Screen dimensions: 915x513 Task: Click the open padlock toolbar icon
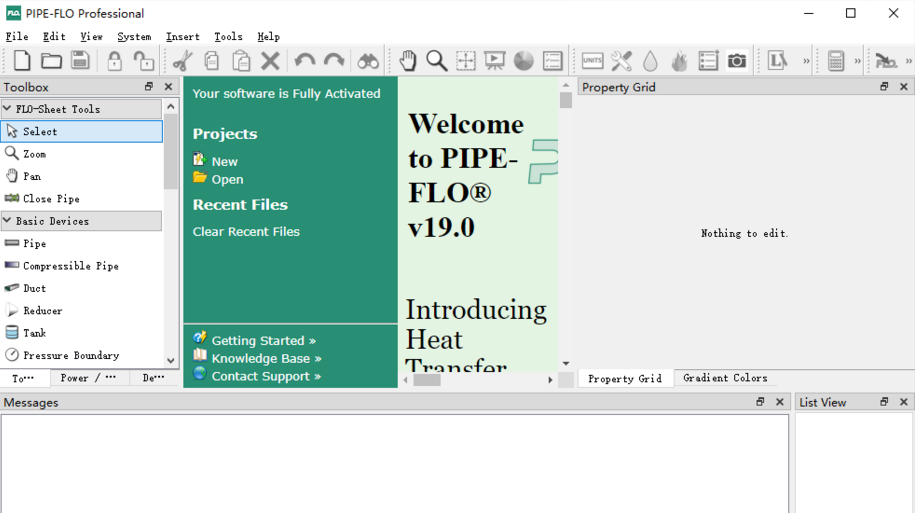pos(144,60)
